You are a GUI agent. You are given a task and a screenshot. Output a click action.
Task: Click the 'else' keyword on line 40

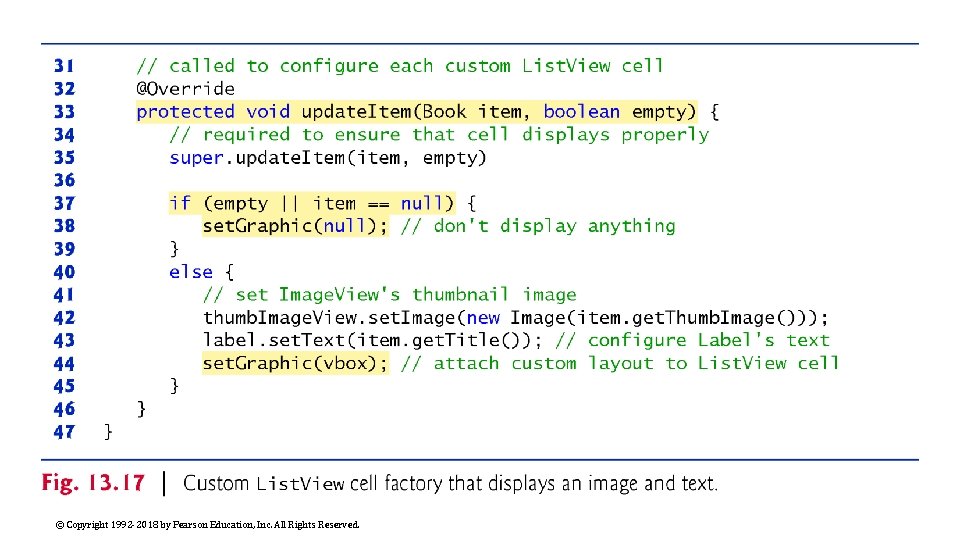tap(191, 272)
